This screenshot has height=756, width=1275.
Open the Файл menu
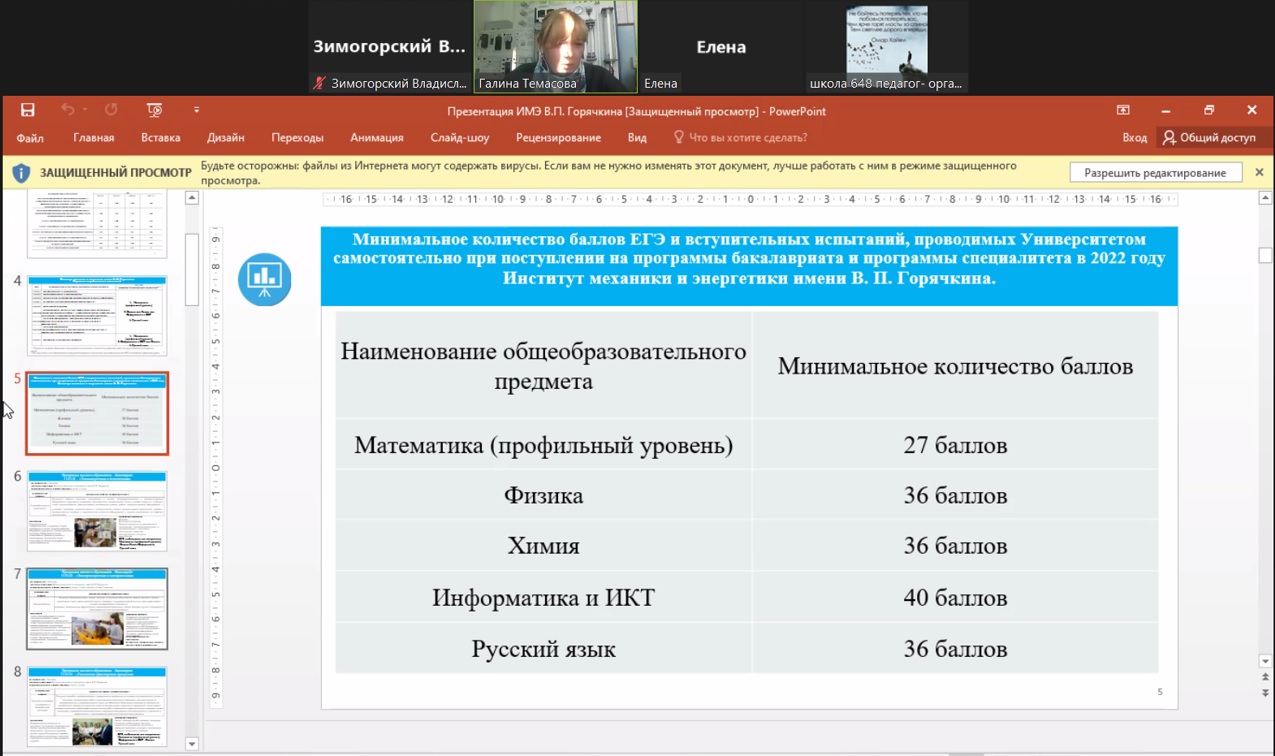tap(30, 138)
